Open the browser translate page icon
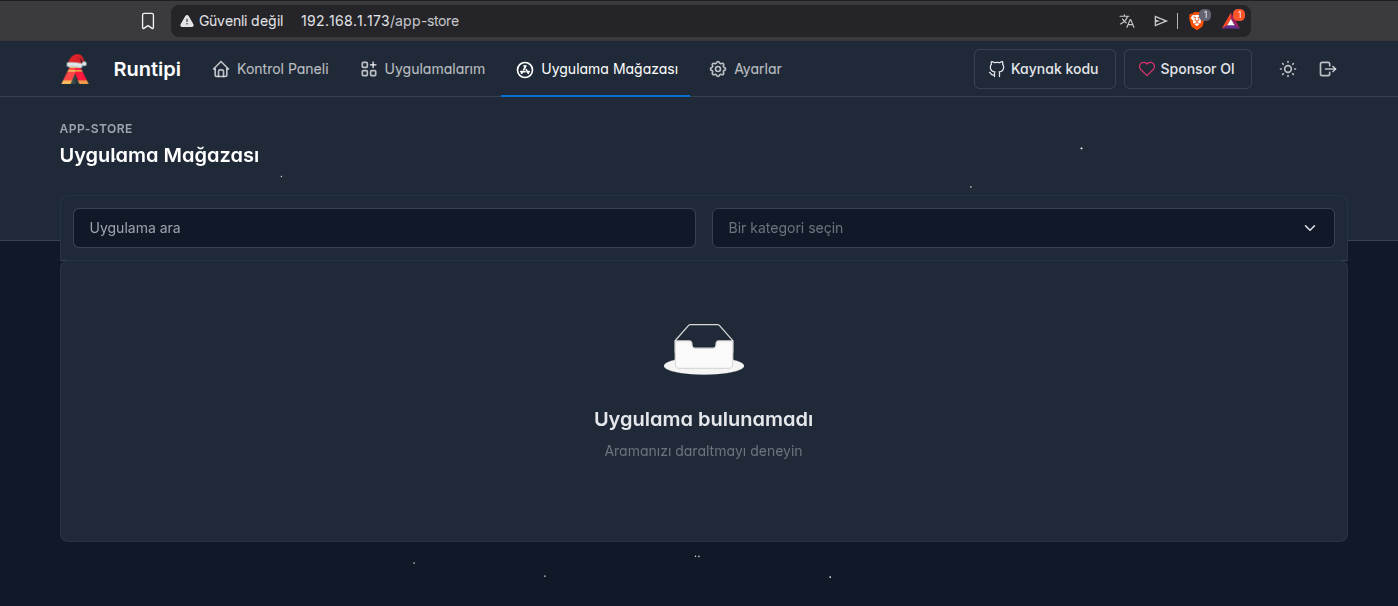This screenshot has height=606, width=1398. coord(1127,20)
